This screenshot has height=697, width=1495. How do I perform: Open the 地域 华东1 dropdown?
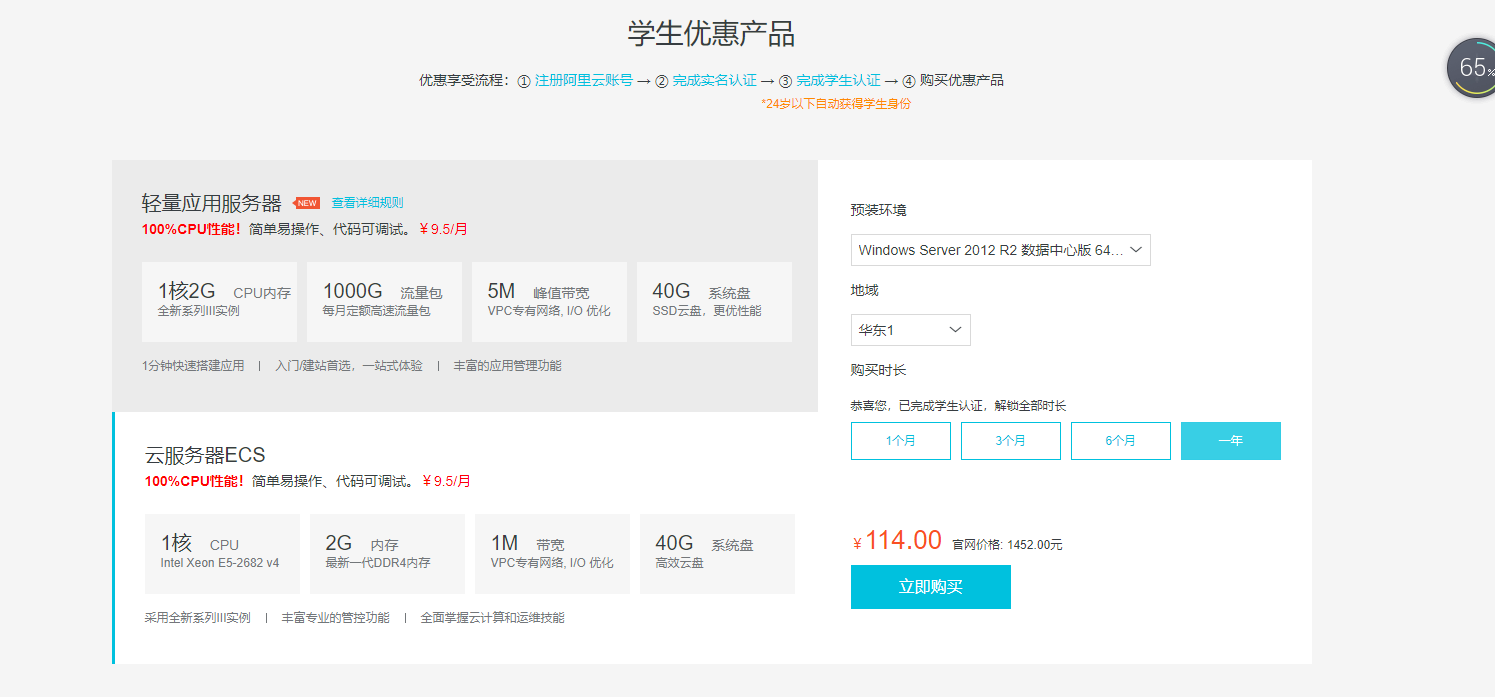click(x=910, y=330)
